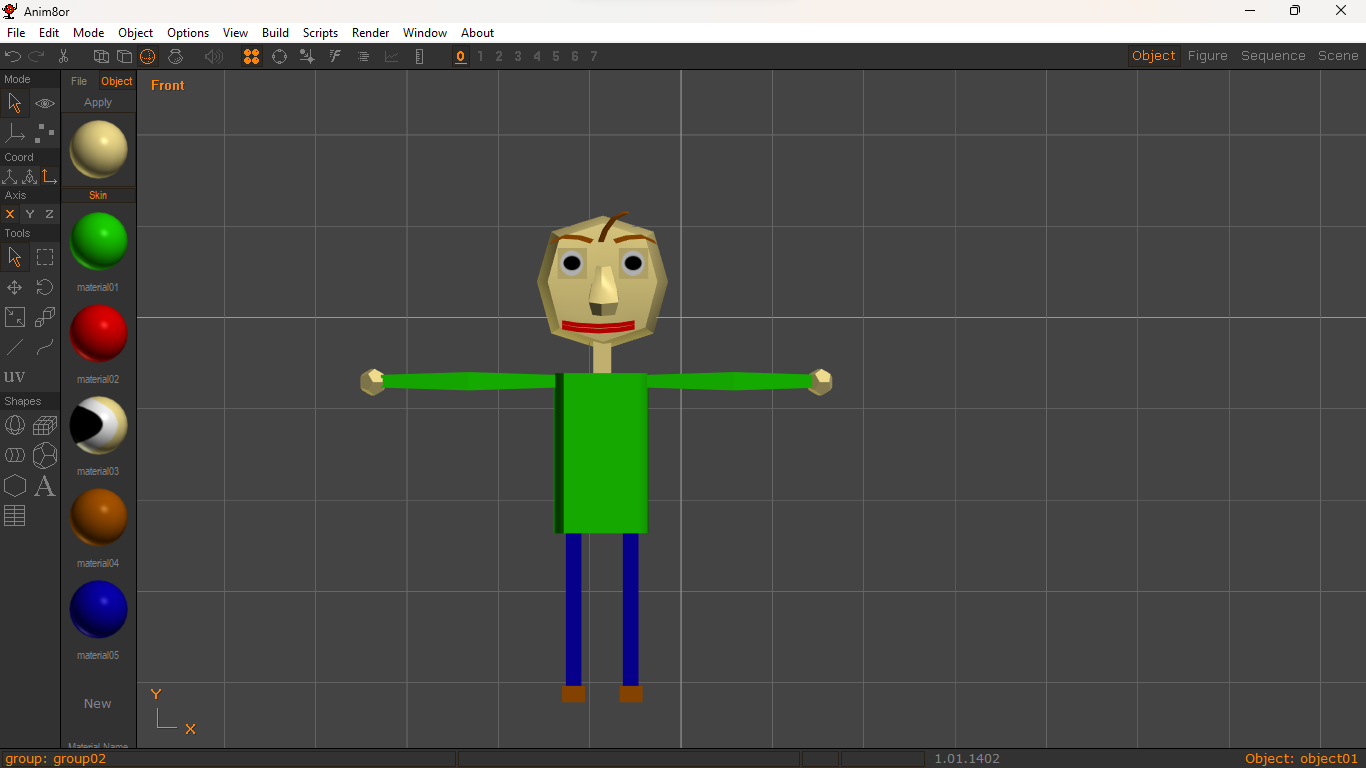Activate the rotate tool under Tools

[44, 287]
